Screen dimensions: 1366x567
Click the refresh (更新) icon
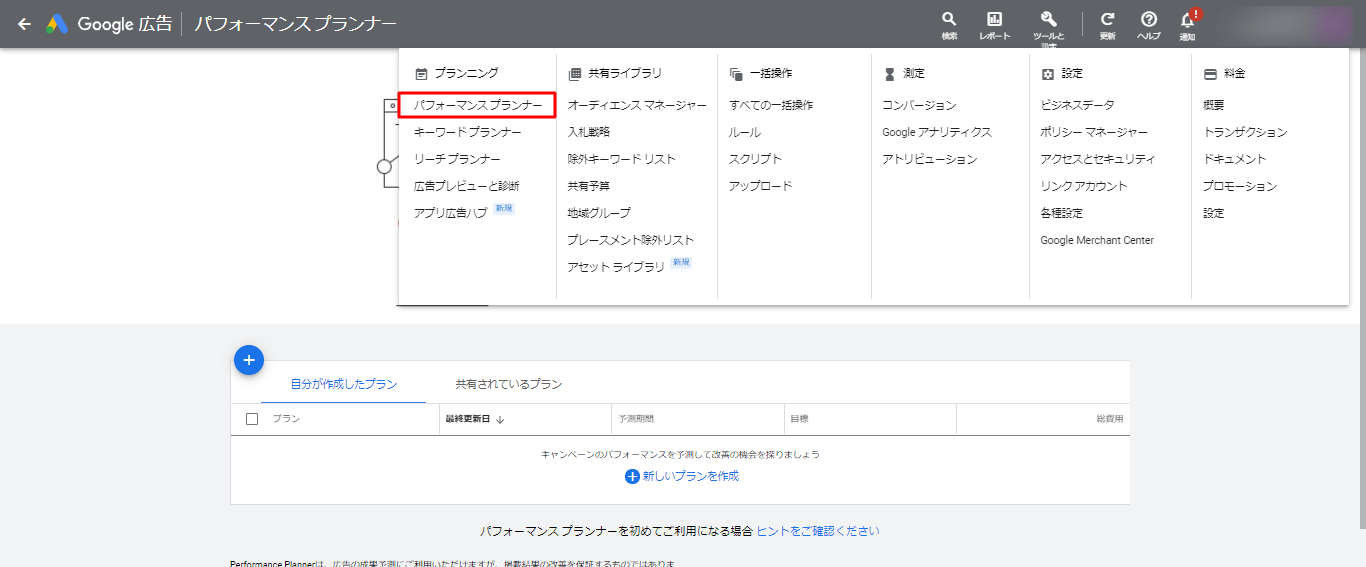tap(1107, 19)
